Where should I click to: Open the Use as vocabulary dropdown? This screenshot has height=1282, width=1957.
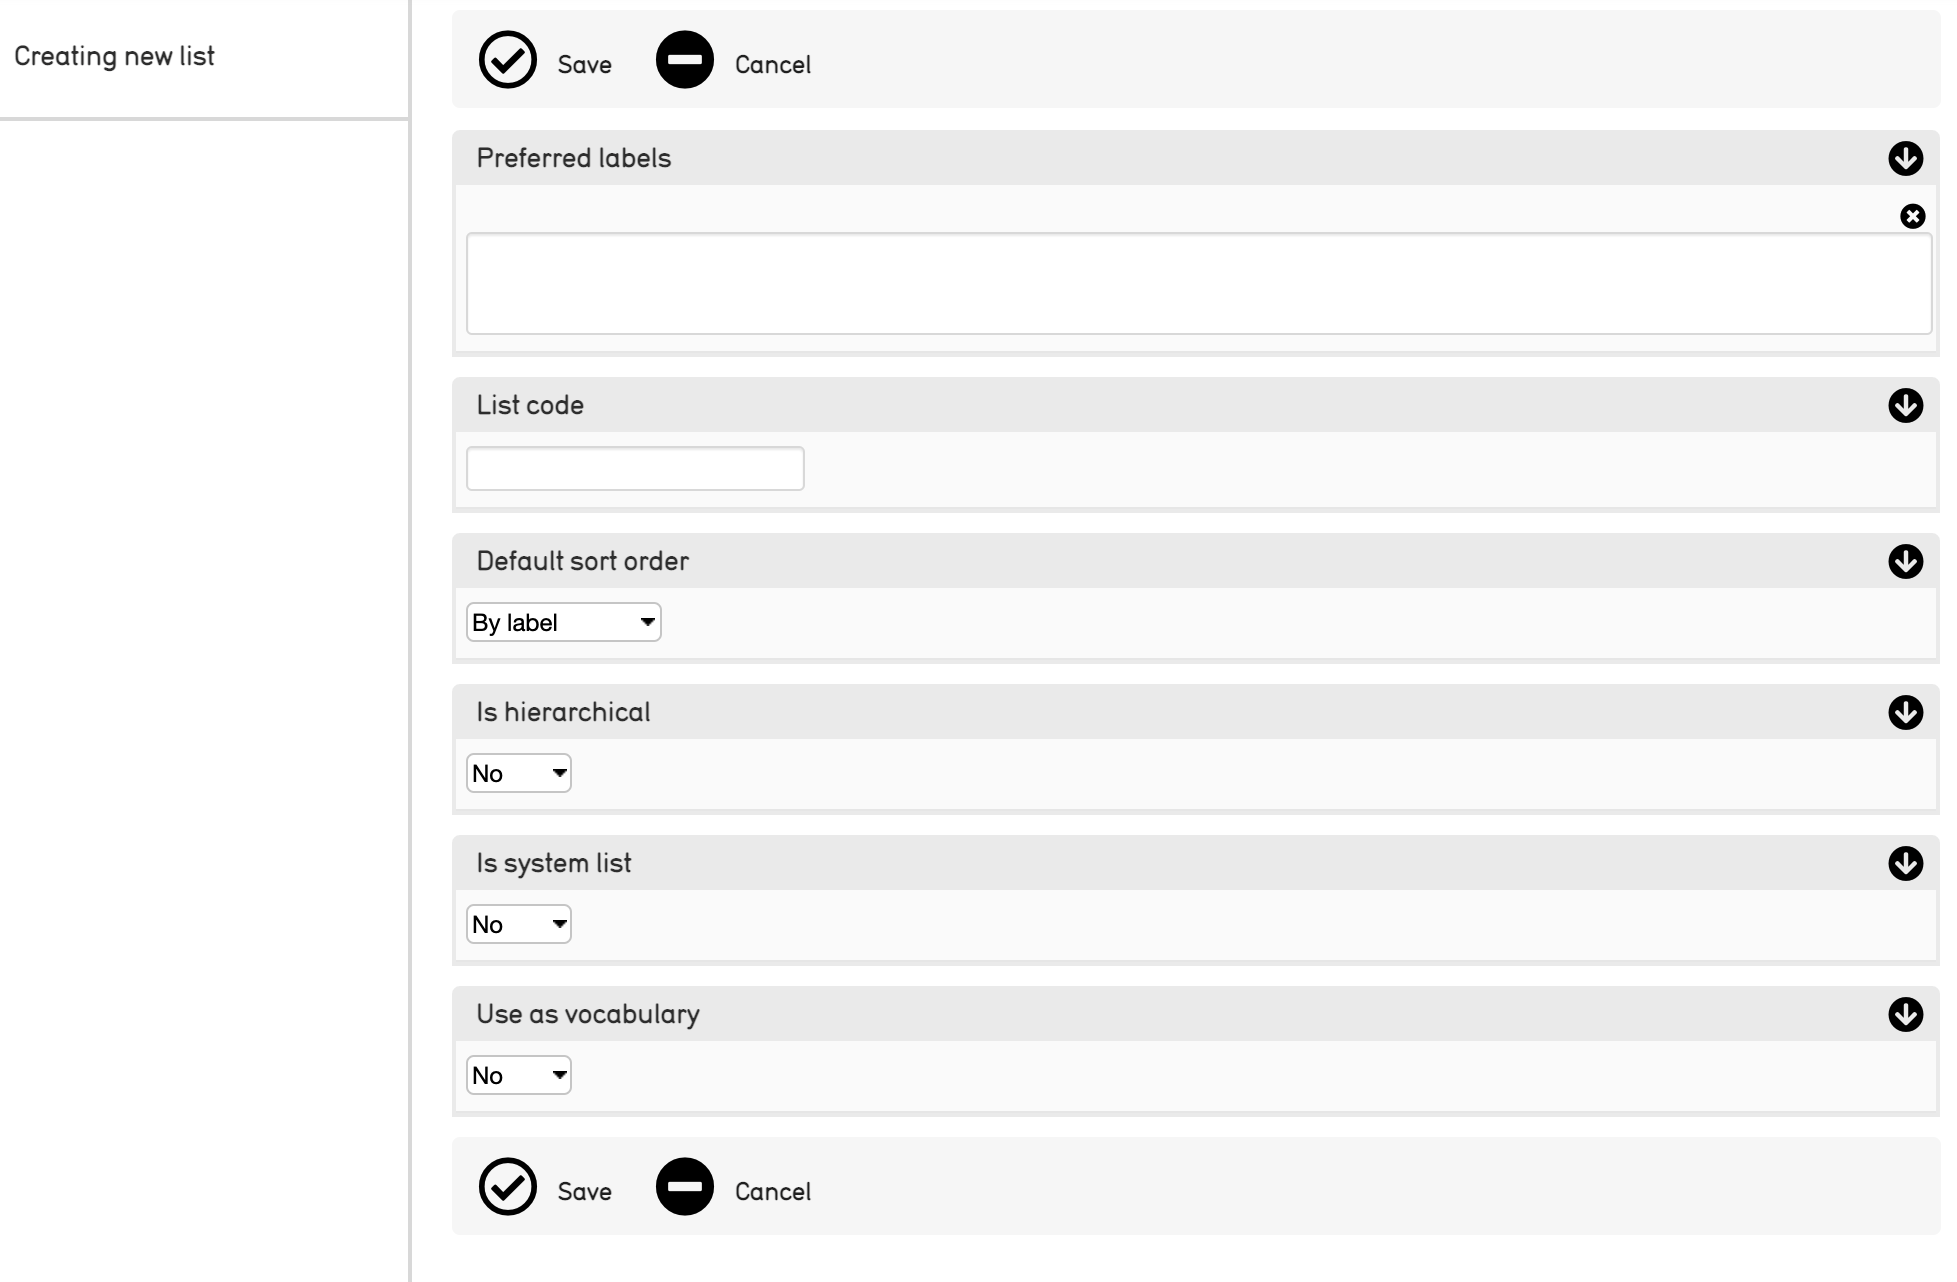(518, 1075)
